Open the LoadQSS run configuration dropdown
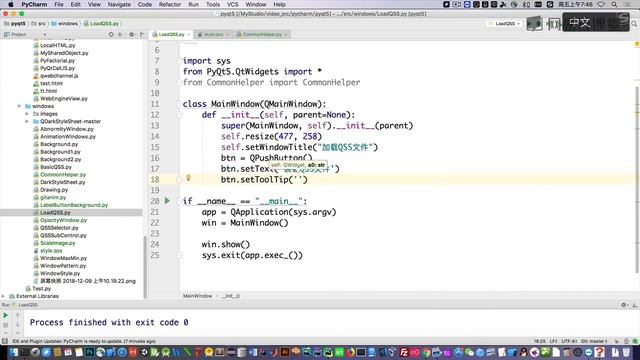The image size is (640, 360). [504, 24]
